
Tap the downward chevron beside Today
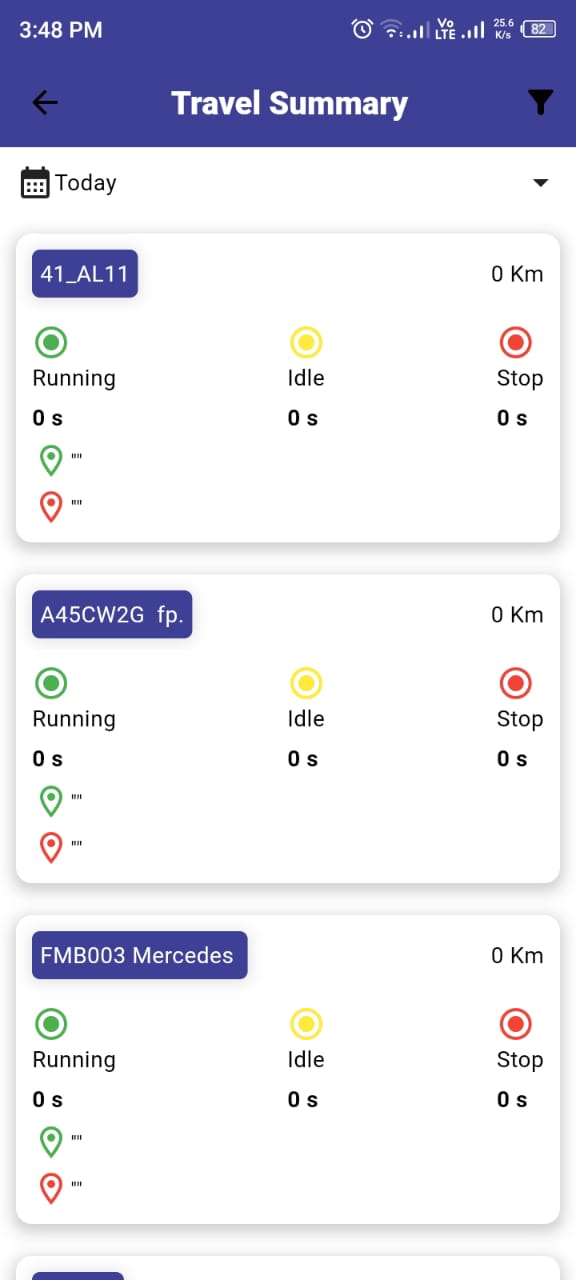click(540, 183)
